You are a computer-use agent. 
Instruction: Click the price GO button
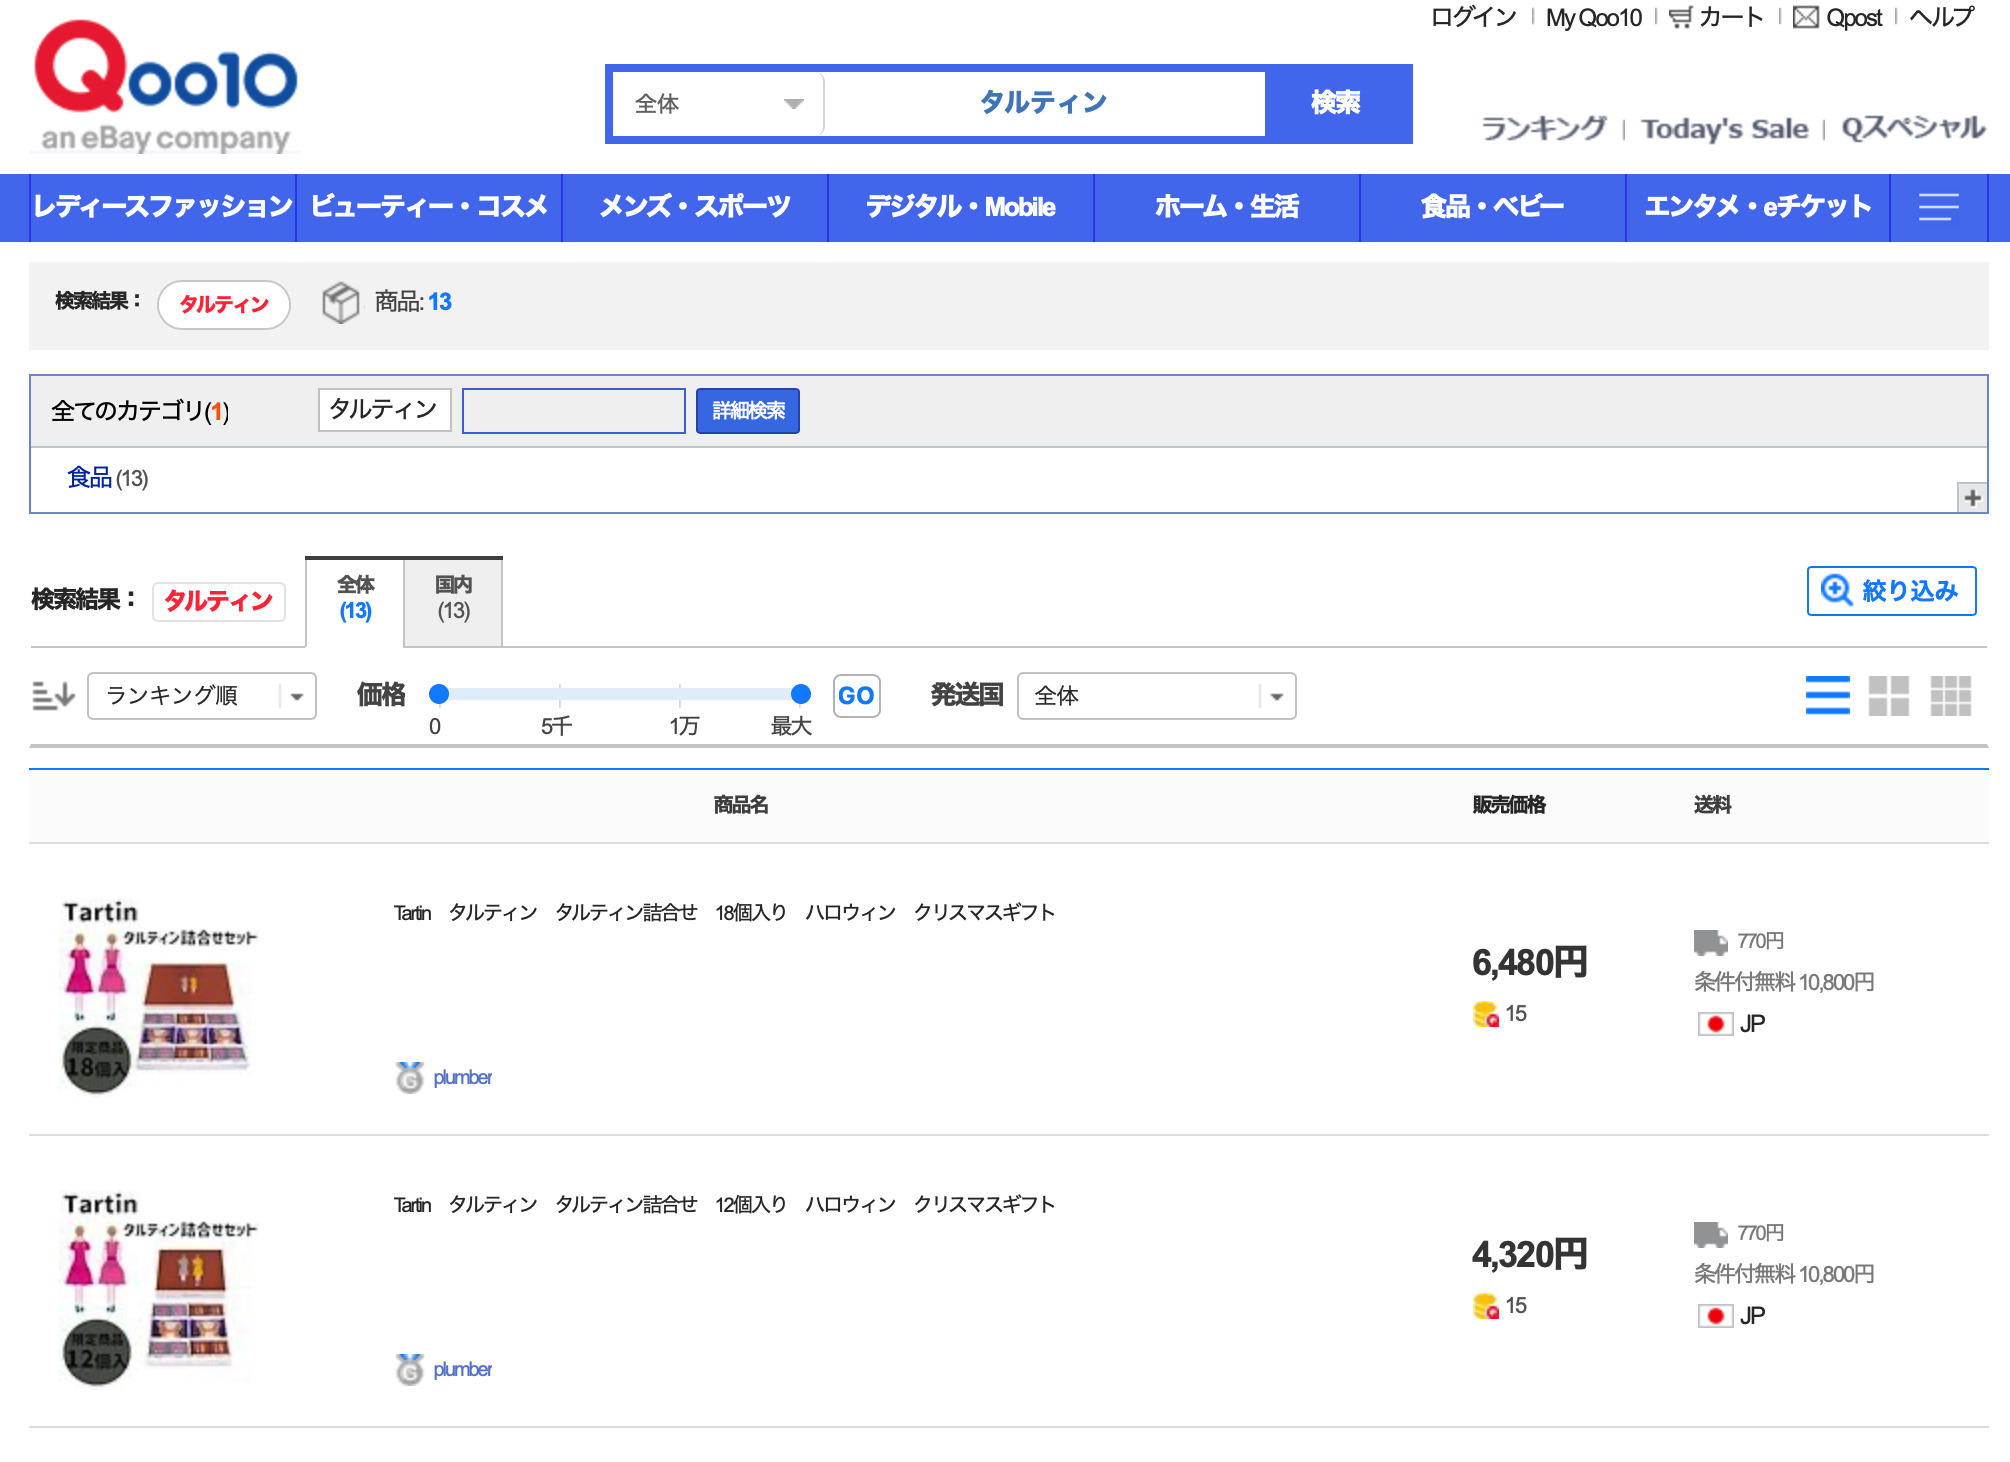click(856, 695)
